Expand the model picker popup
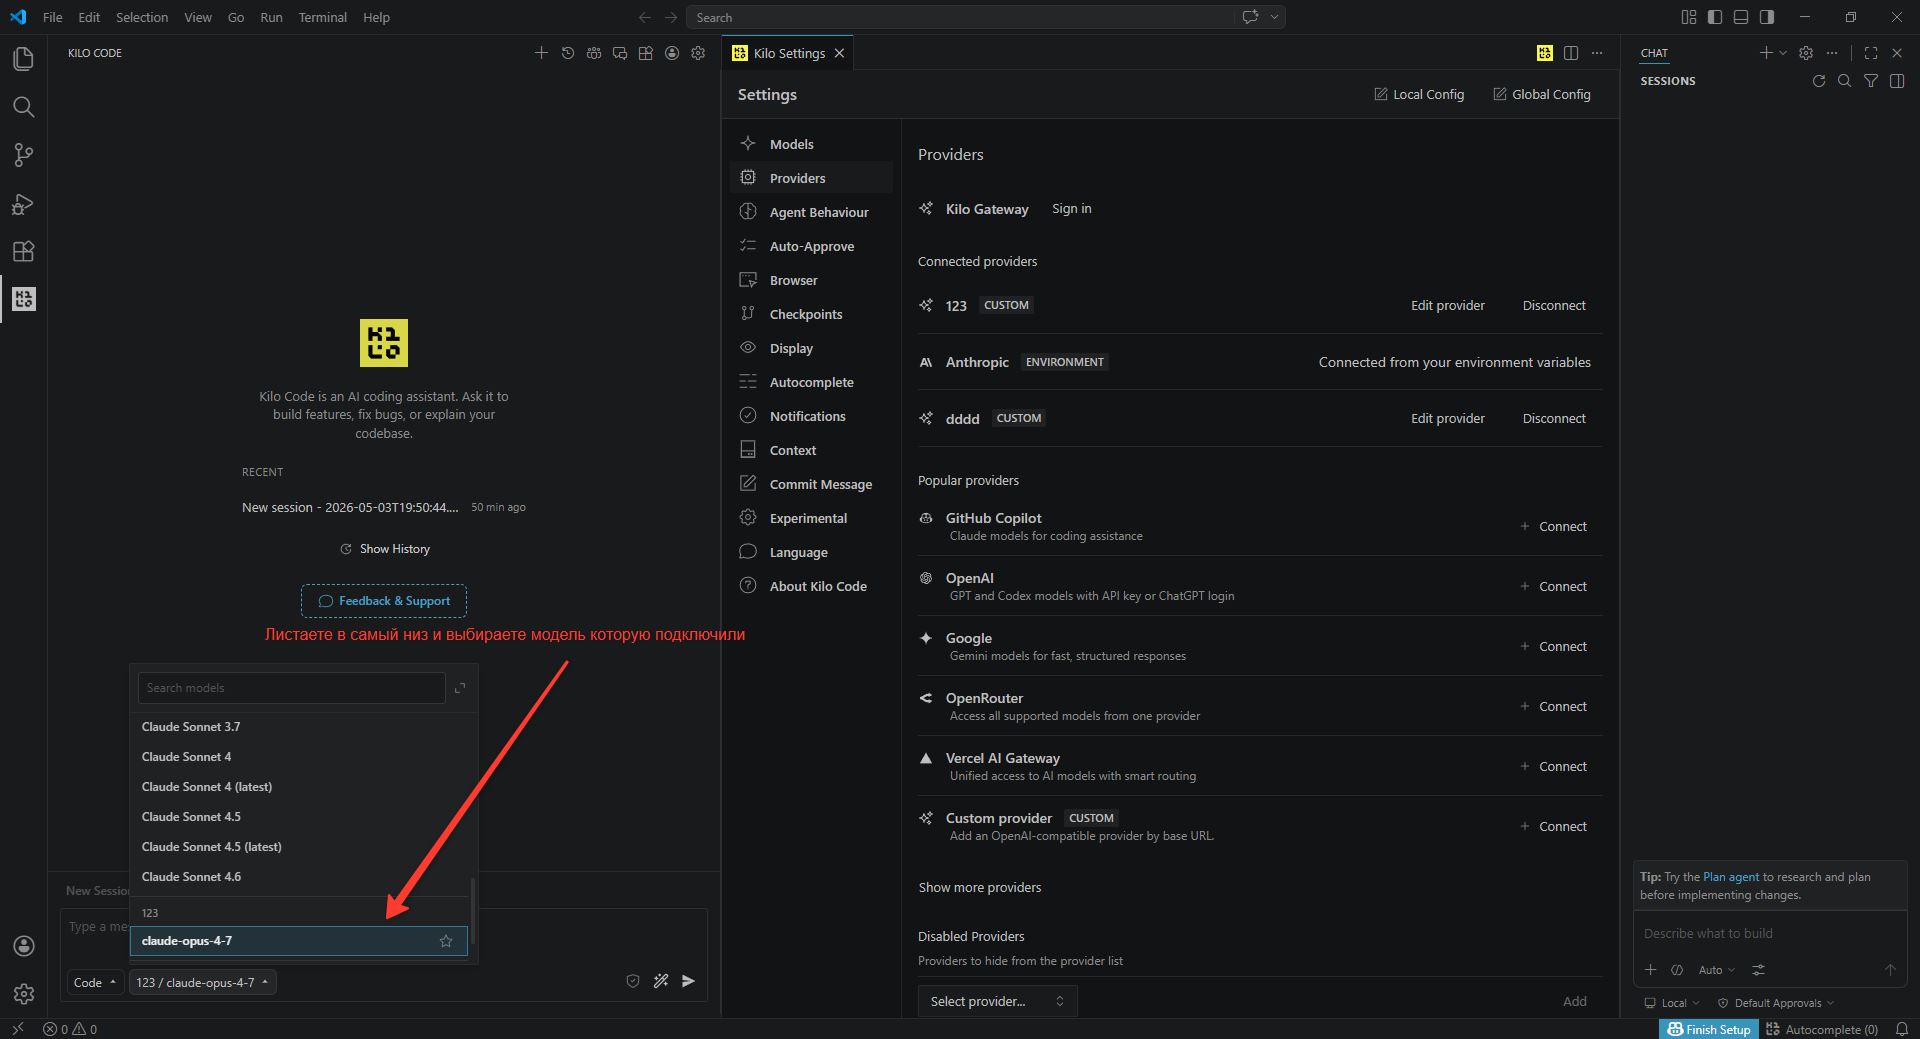This screenshot has height=1039, width=1920. [460, 688]
